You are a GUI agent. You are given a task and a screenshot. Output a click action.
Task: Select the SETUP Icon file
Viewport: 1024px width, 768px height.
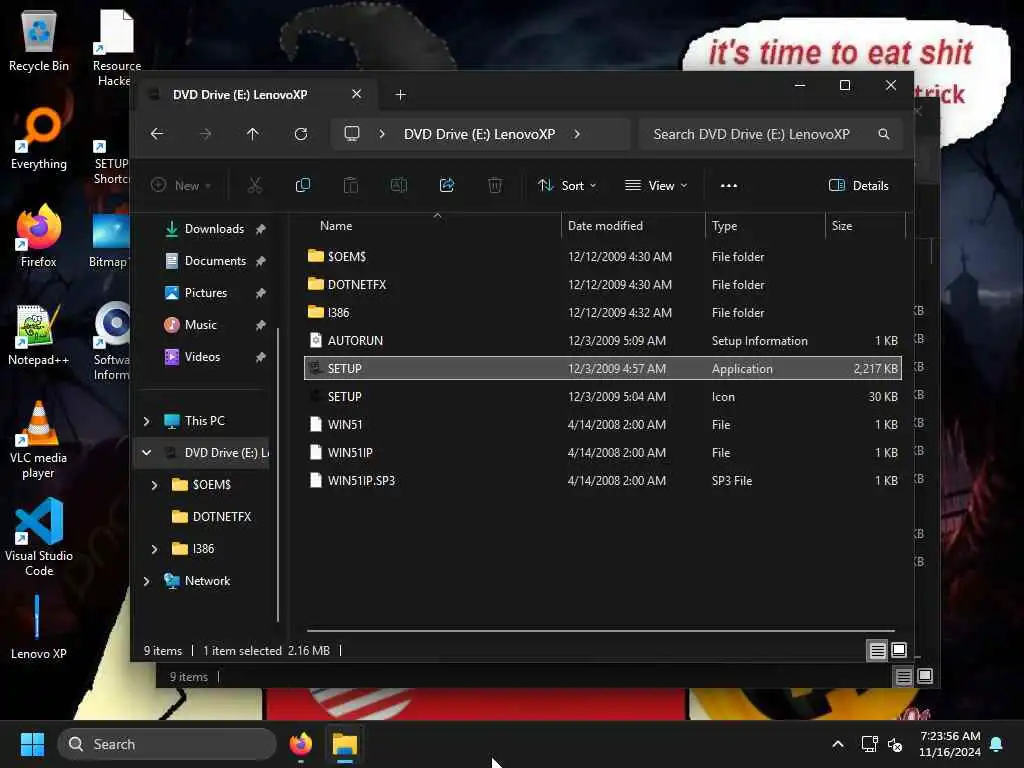[603, 396]
